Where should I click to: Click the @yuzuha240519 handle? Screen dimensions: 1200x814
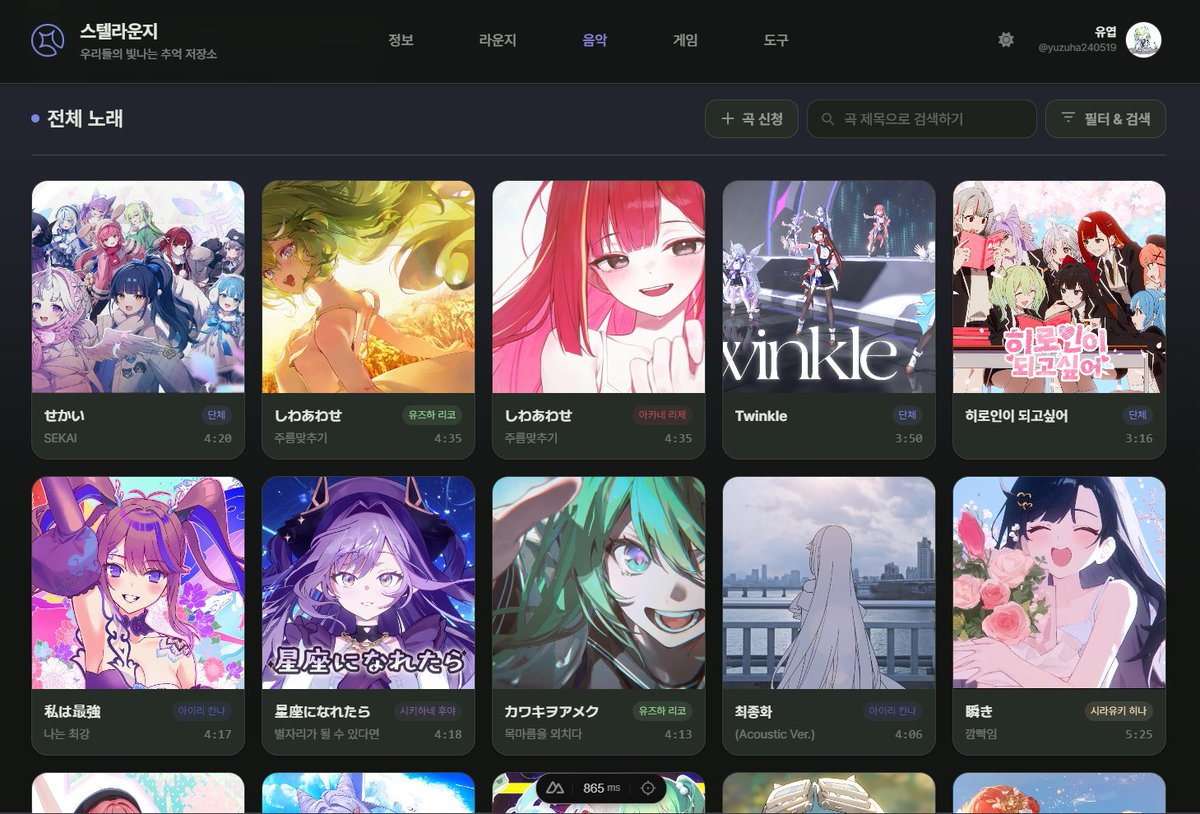[1077, 48]
